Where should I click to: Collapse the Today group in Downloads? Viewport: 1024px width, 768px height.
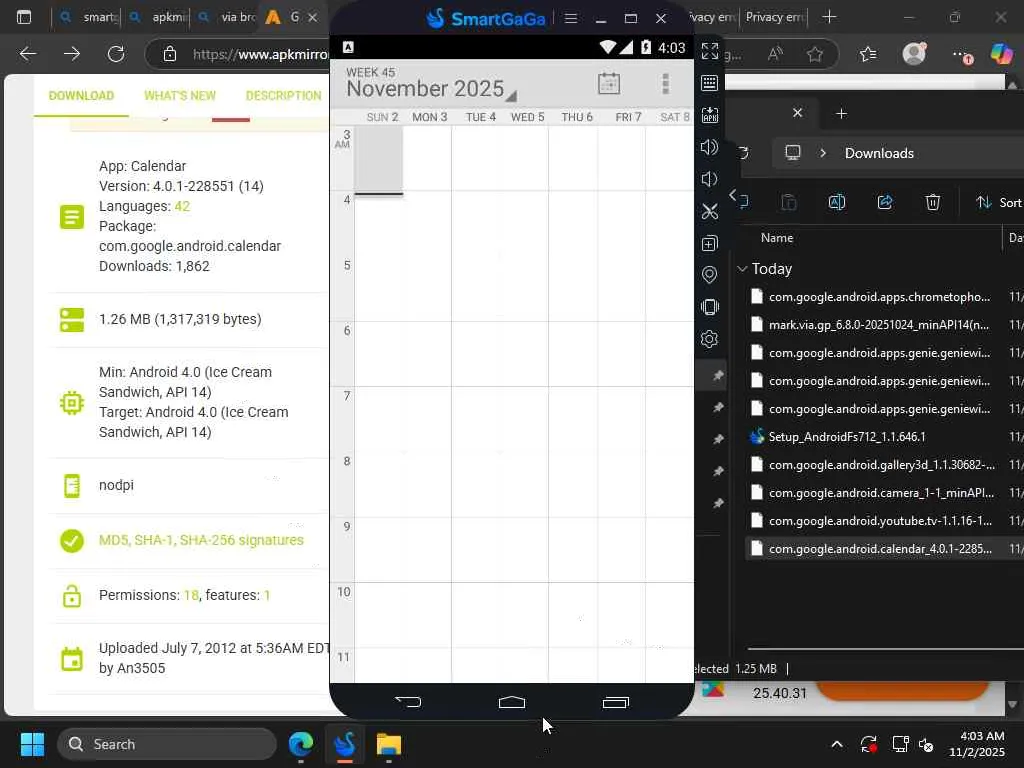click(742, 268)
